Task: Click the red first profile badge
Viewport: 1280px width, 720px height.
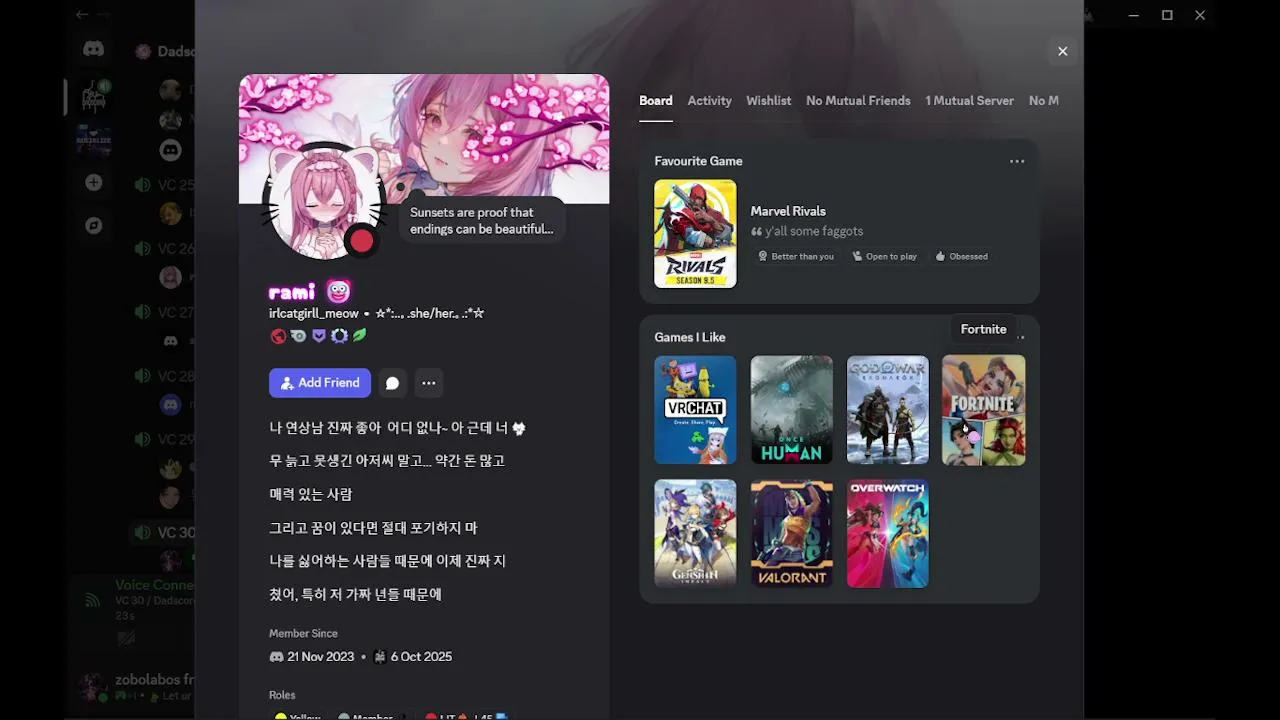Action: (278, 336)
